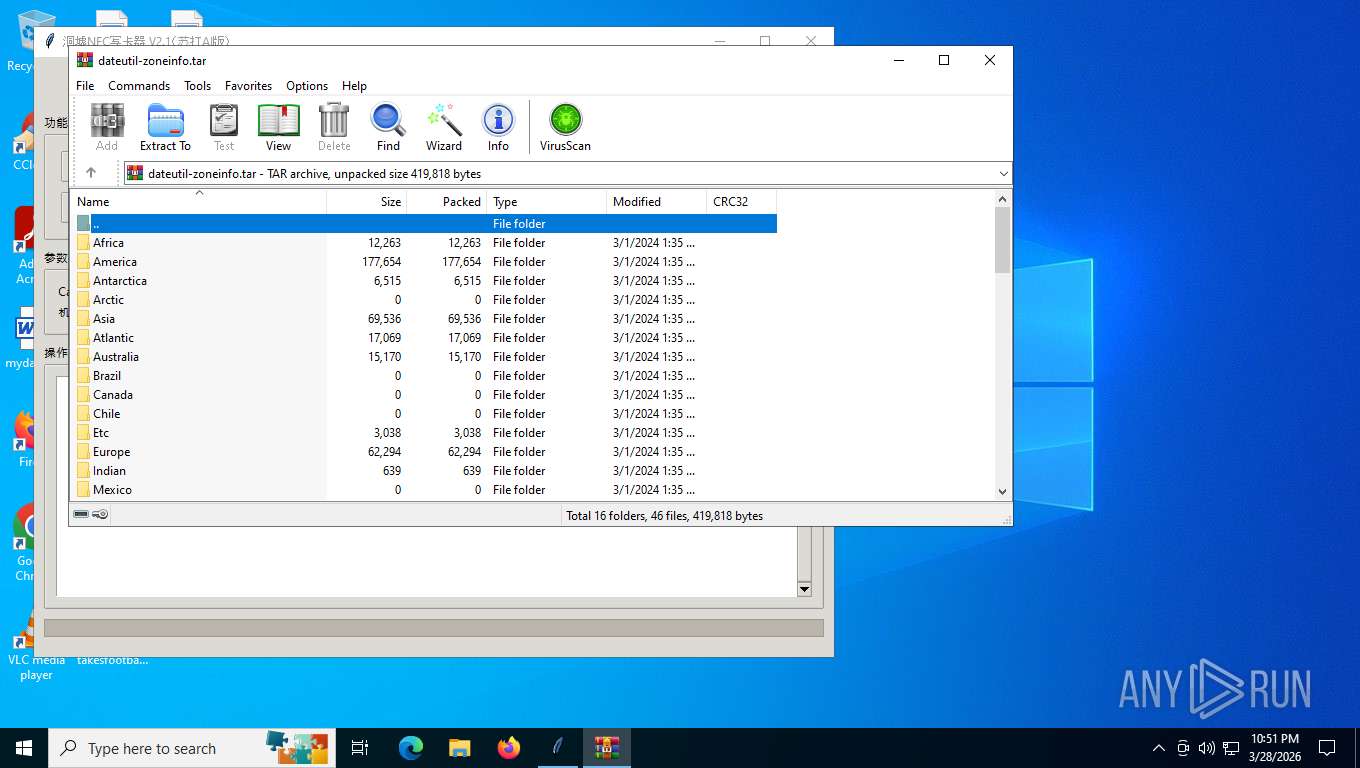The width and height of the screenshot is (1360, 768).
Task: Click the Test archive icon
Action: [x=224, y=127]
